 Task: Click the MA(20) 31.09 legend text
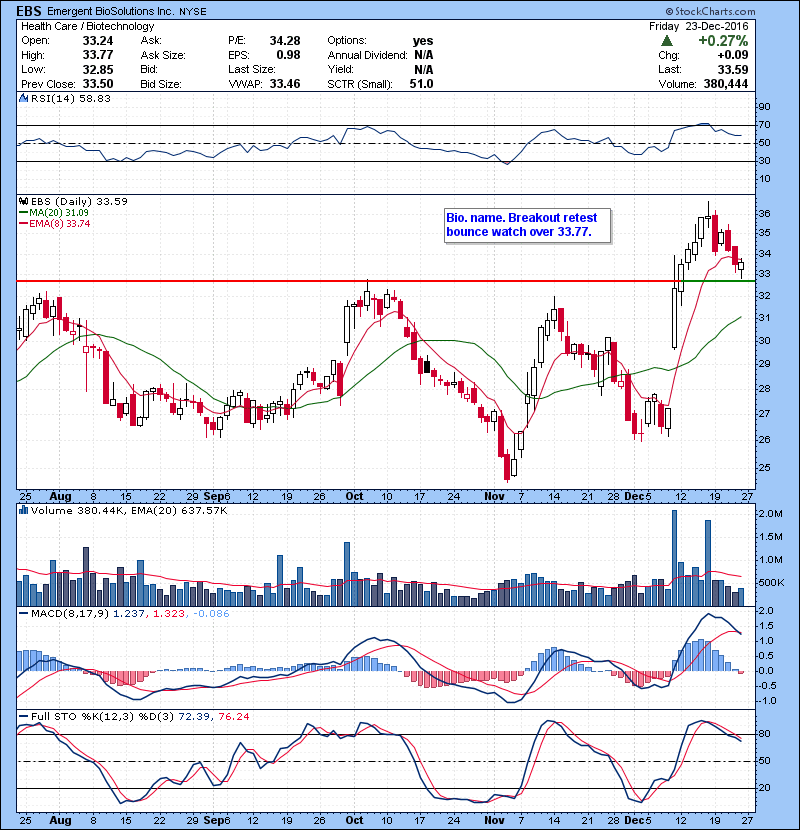click(59, 212)
